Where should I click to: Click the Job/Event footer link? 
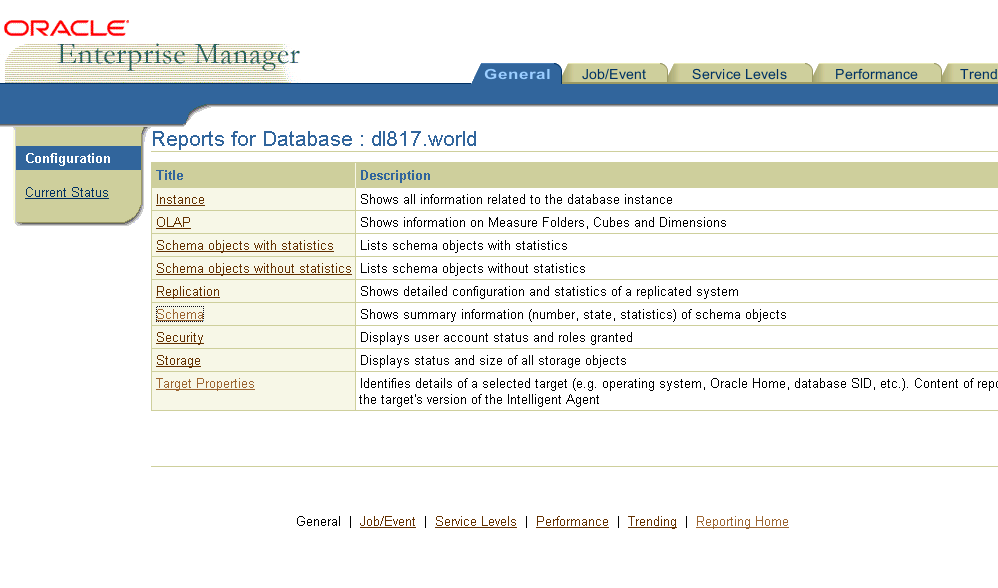(x=387, y=522)
